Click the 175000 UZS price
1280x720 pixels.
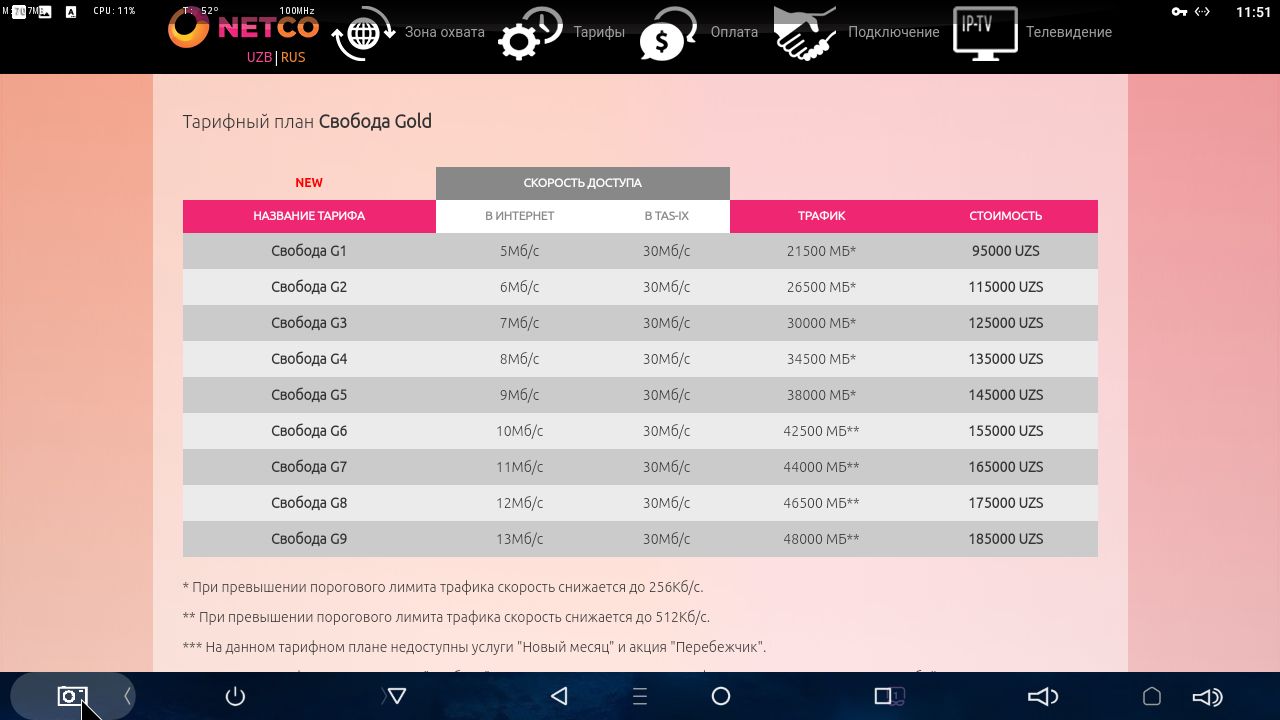point(1005,503)
